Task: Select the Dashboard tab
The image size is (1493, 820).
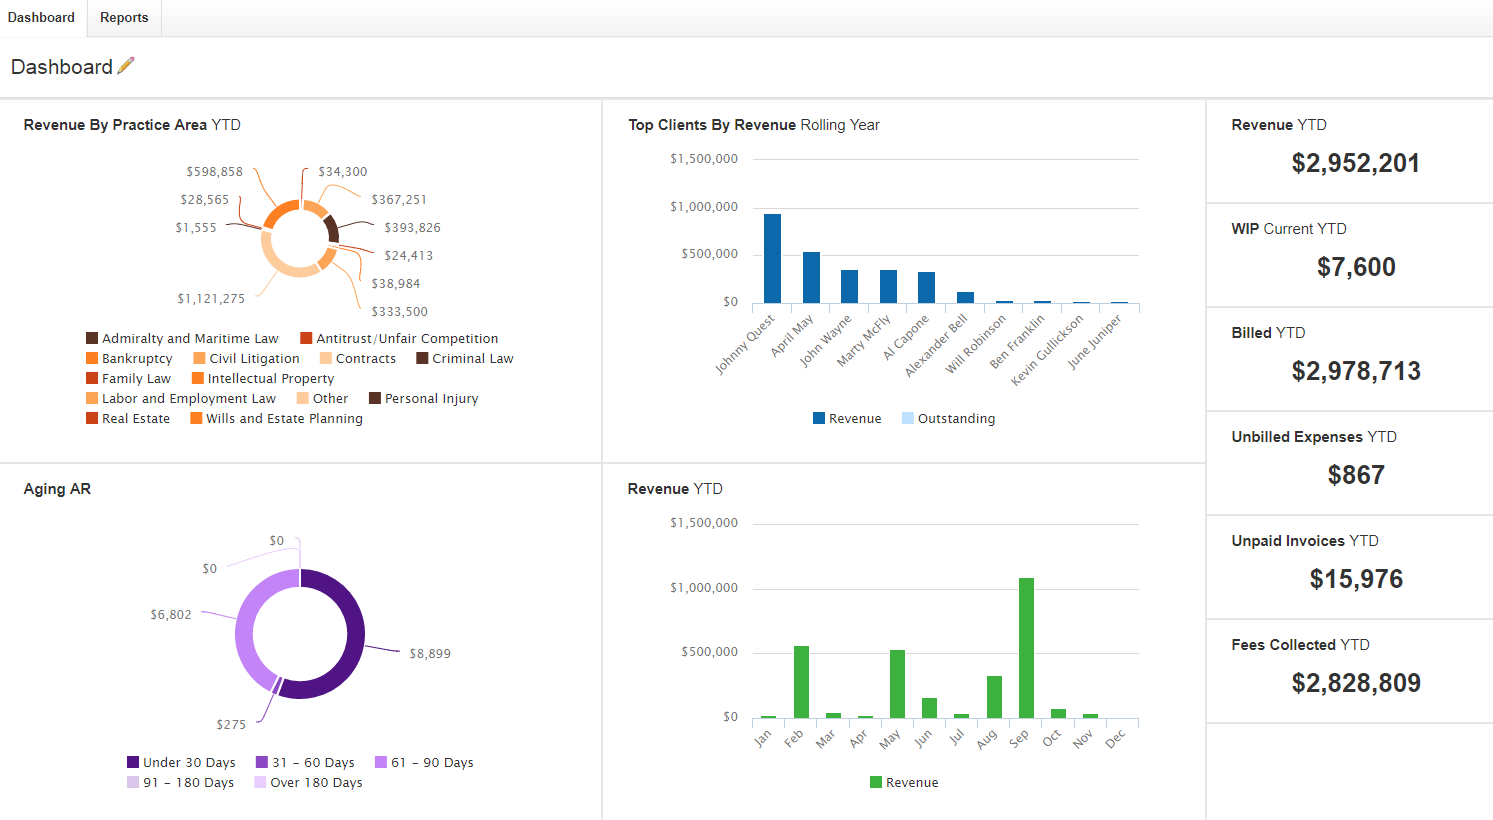Action: click(x=41, y=18)
